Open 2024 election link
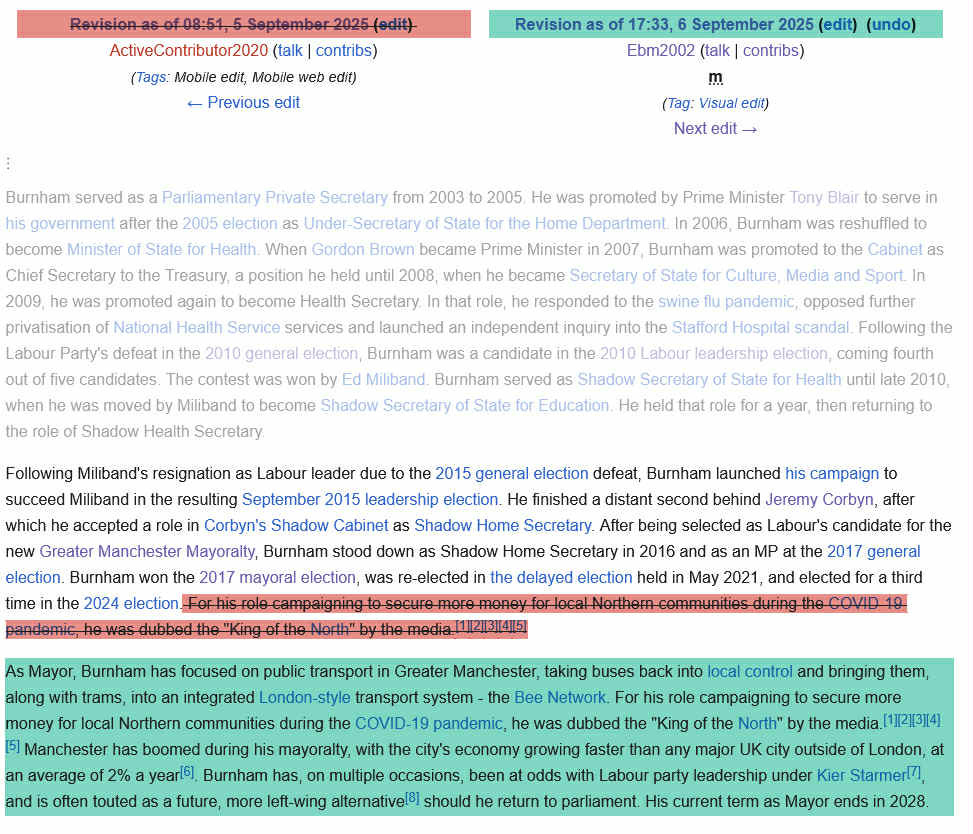 131,604
